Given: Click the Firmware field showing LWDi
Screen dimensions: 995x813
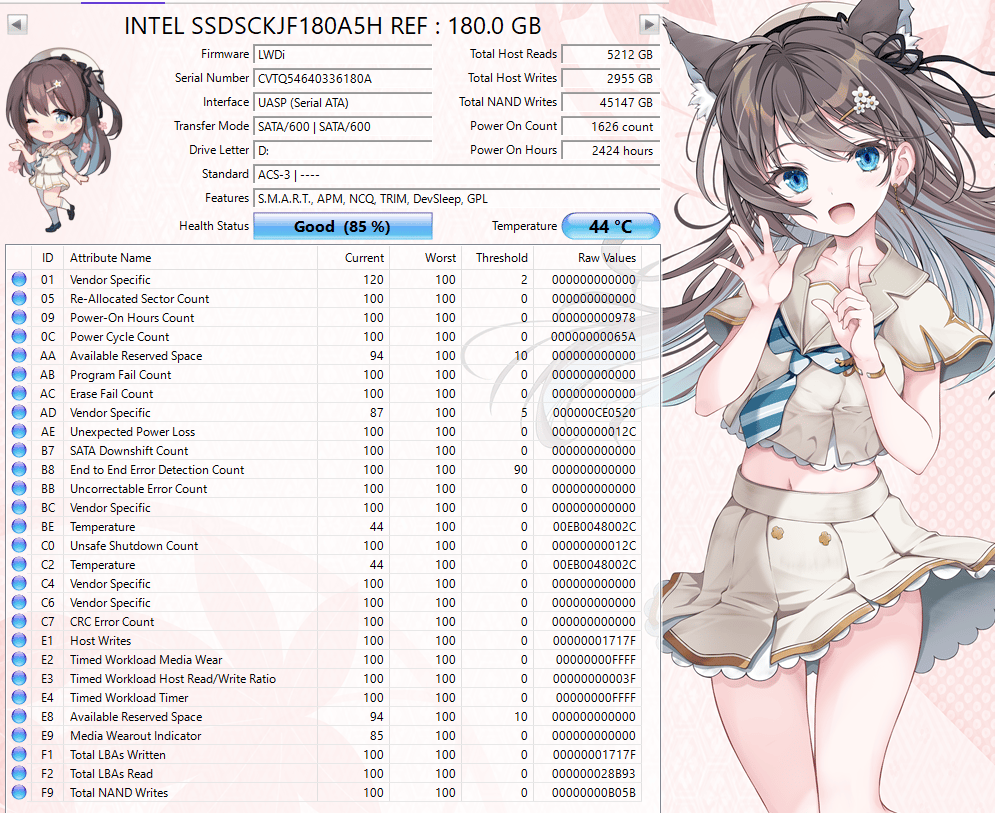Looking at the screenshot, I should point(343,55).
